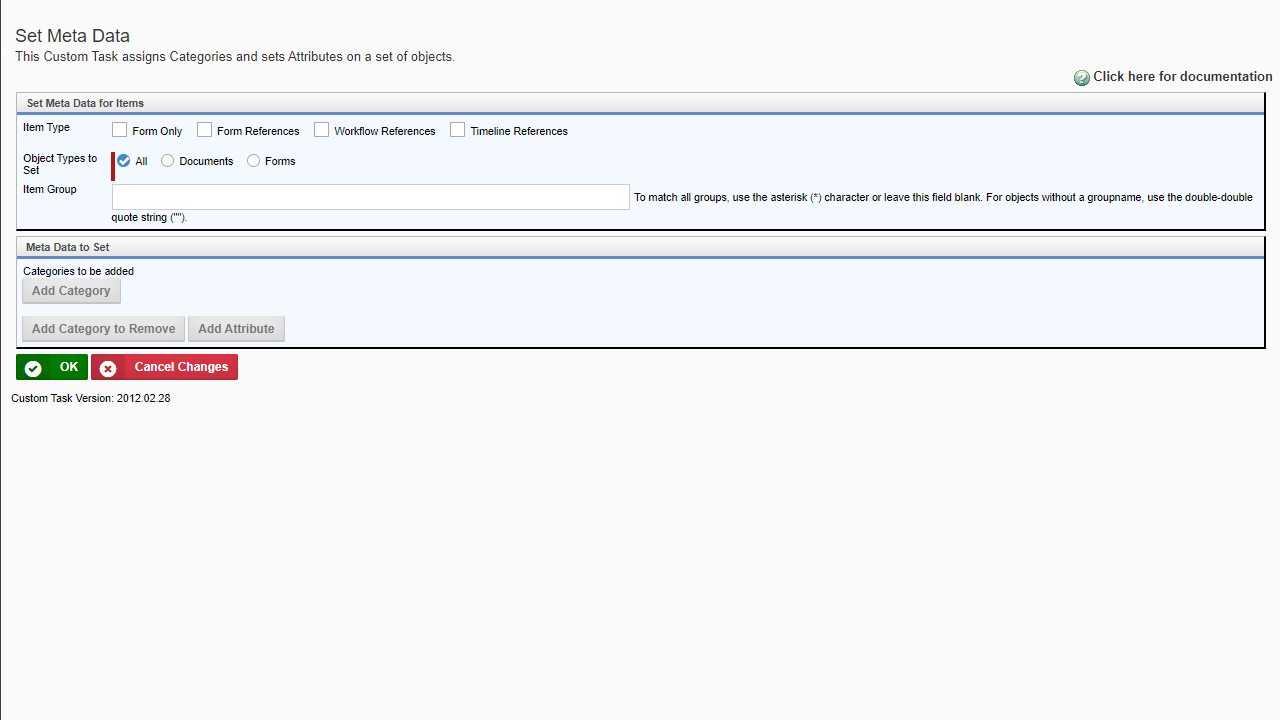Click the Custom Task description sentence
1280x720 pixels.
235,57
